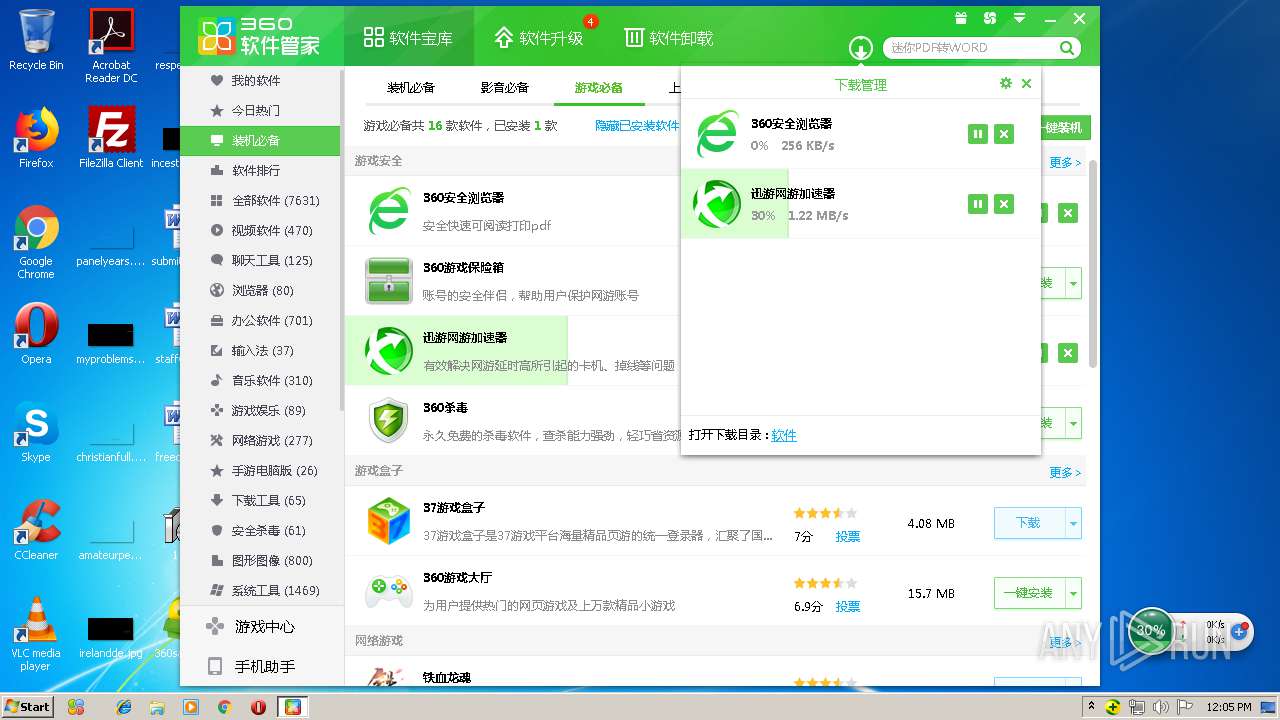Click 下载 button for 37游戏盒子
1280x720 pixels.
[x=1028, y=523]
